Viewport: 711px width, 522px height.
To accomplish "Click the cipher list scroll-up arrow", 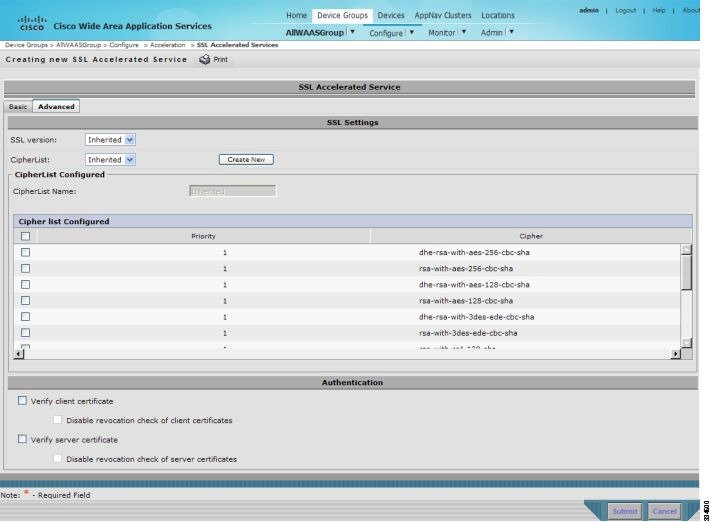I will (686, 249).
